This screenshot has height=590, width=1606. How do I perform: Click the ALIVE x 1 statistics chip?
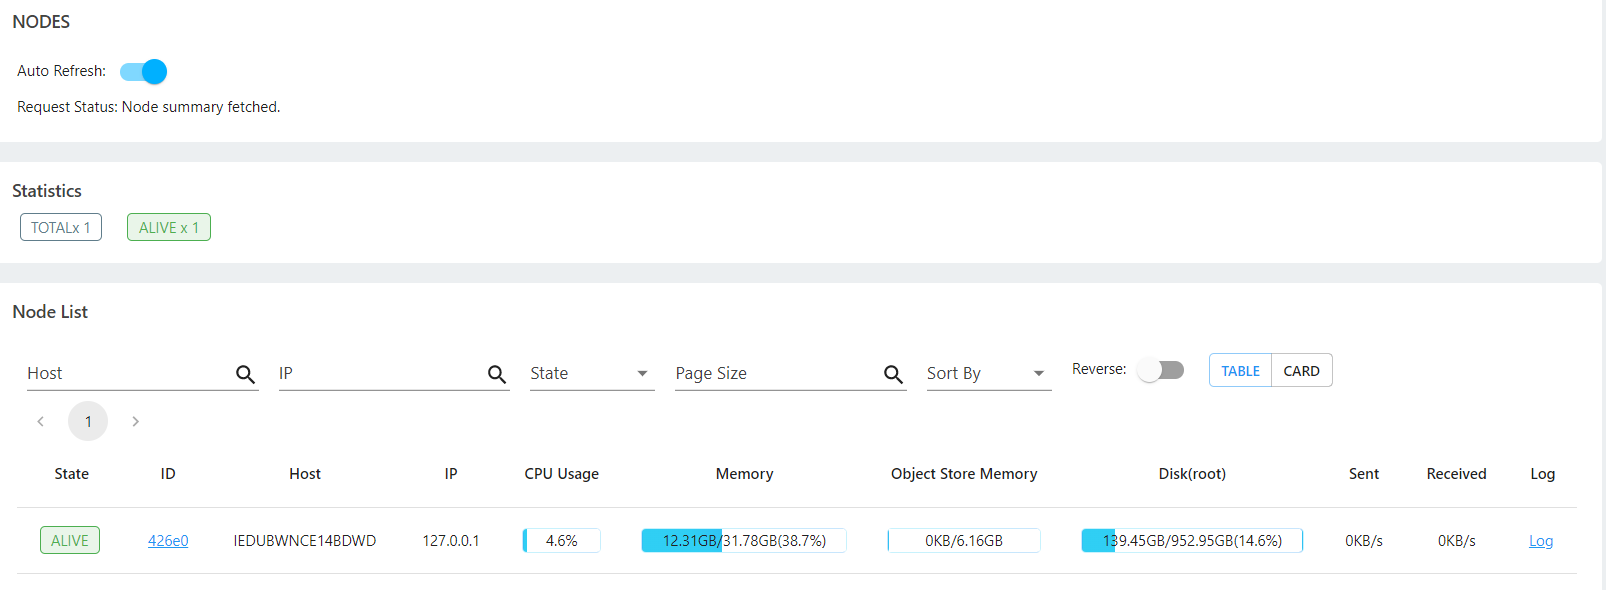pos(169,228)
